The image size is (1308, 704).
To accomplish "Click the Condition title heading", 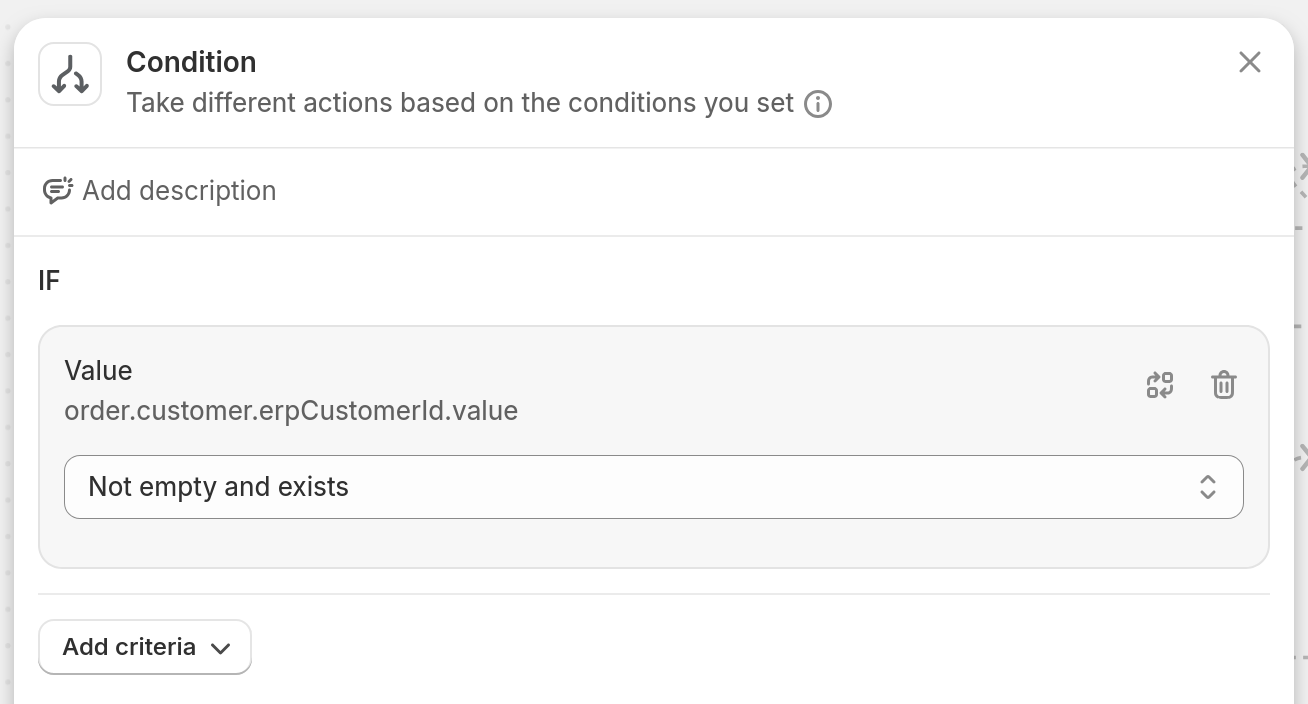I will click(x=191, y=62).
